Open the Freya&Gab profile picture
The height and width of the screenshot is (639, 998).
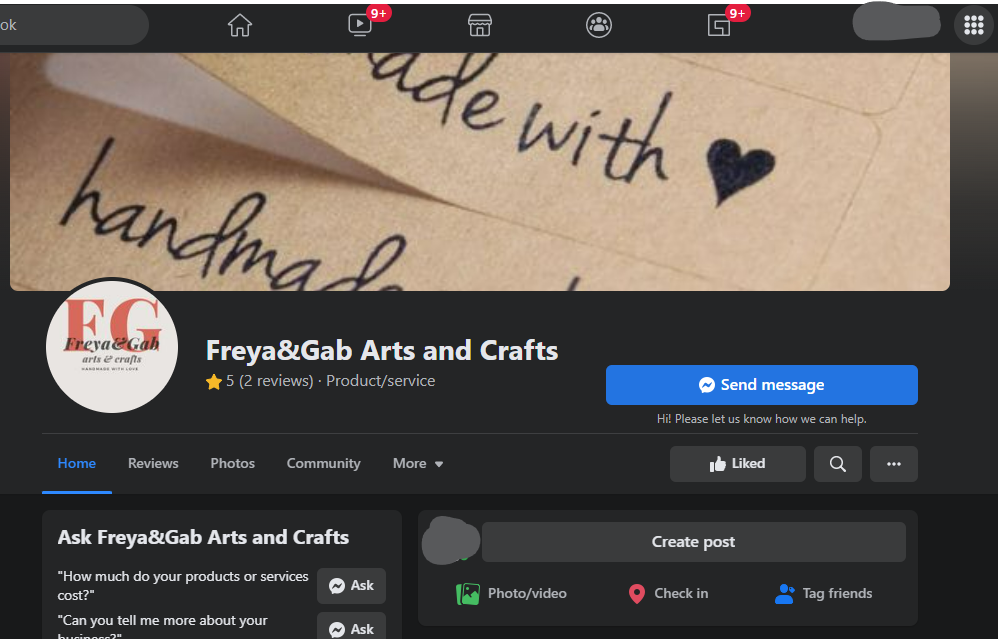[112, 346]
